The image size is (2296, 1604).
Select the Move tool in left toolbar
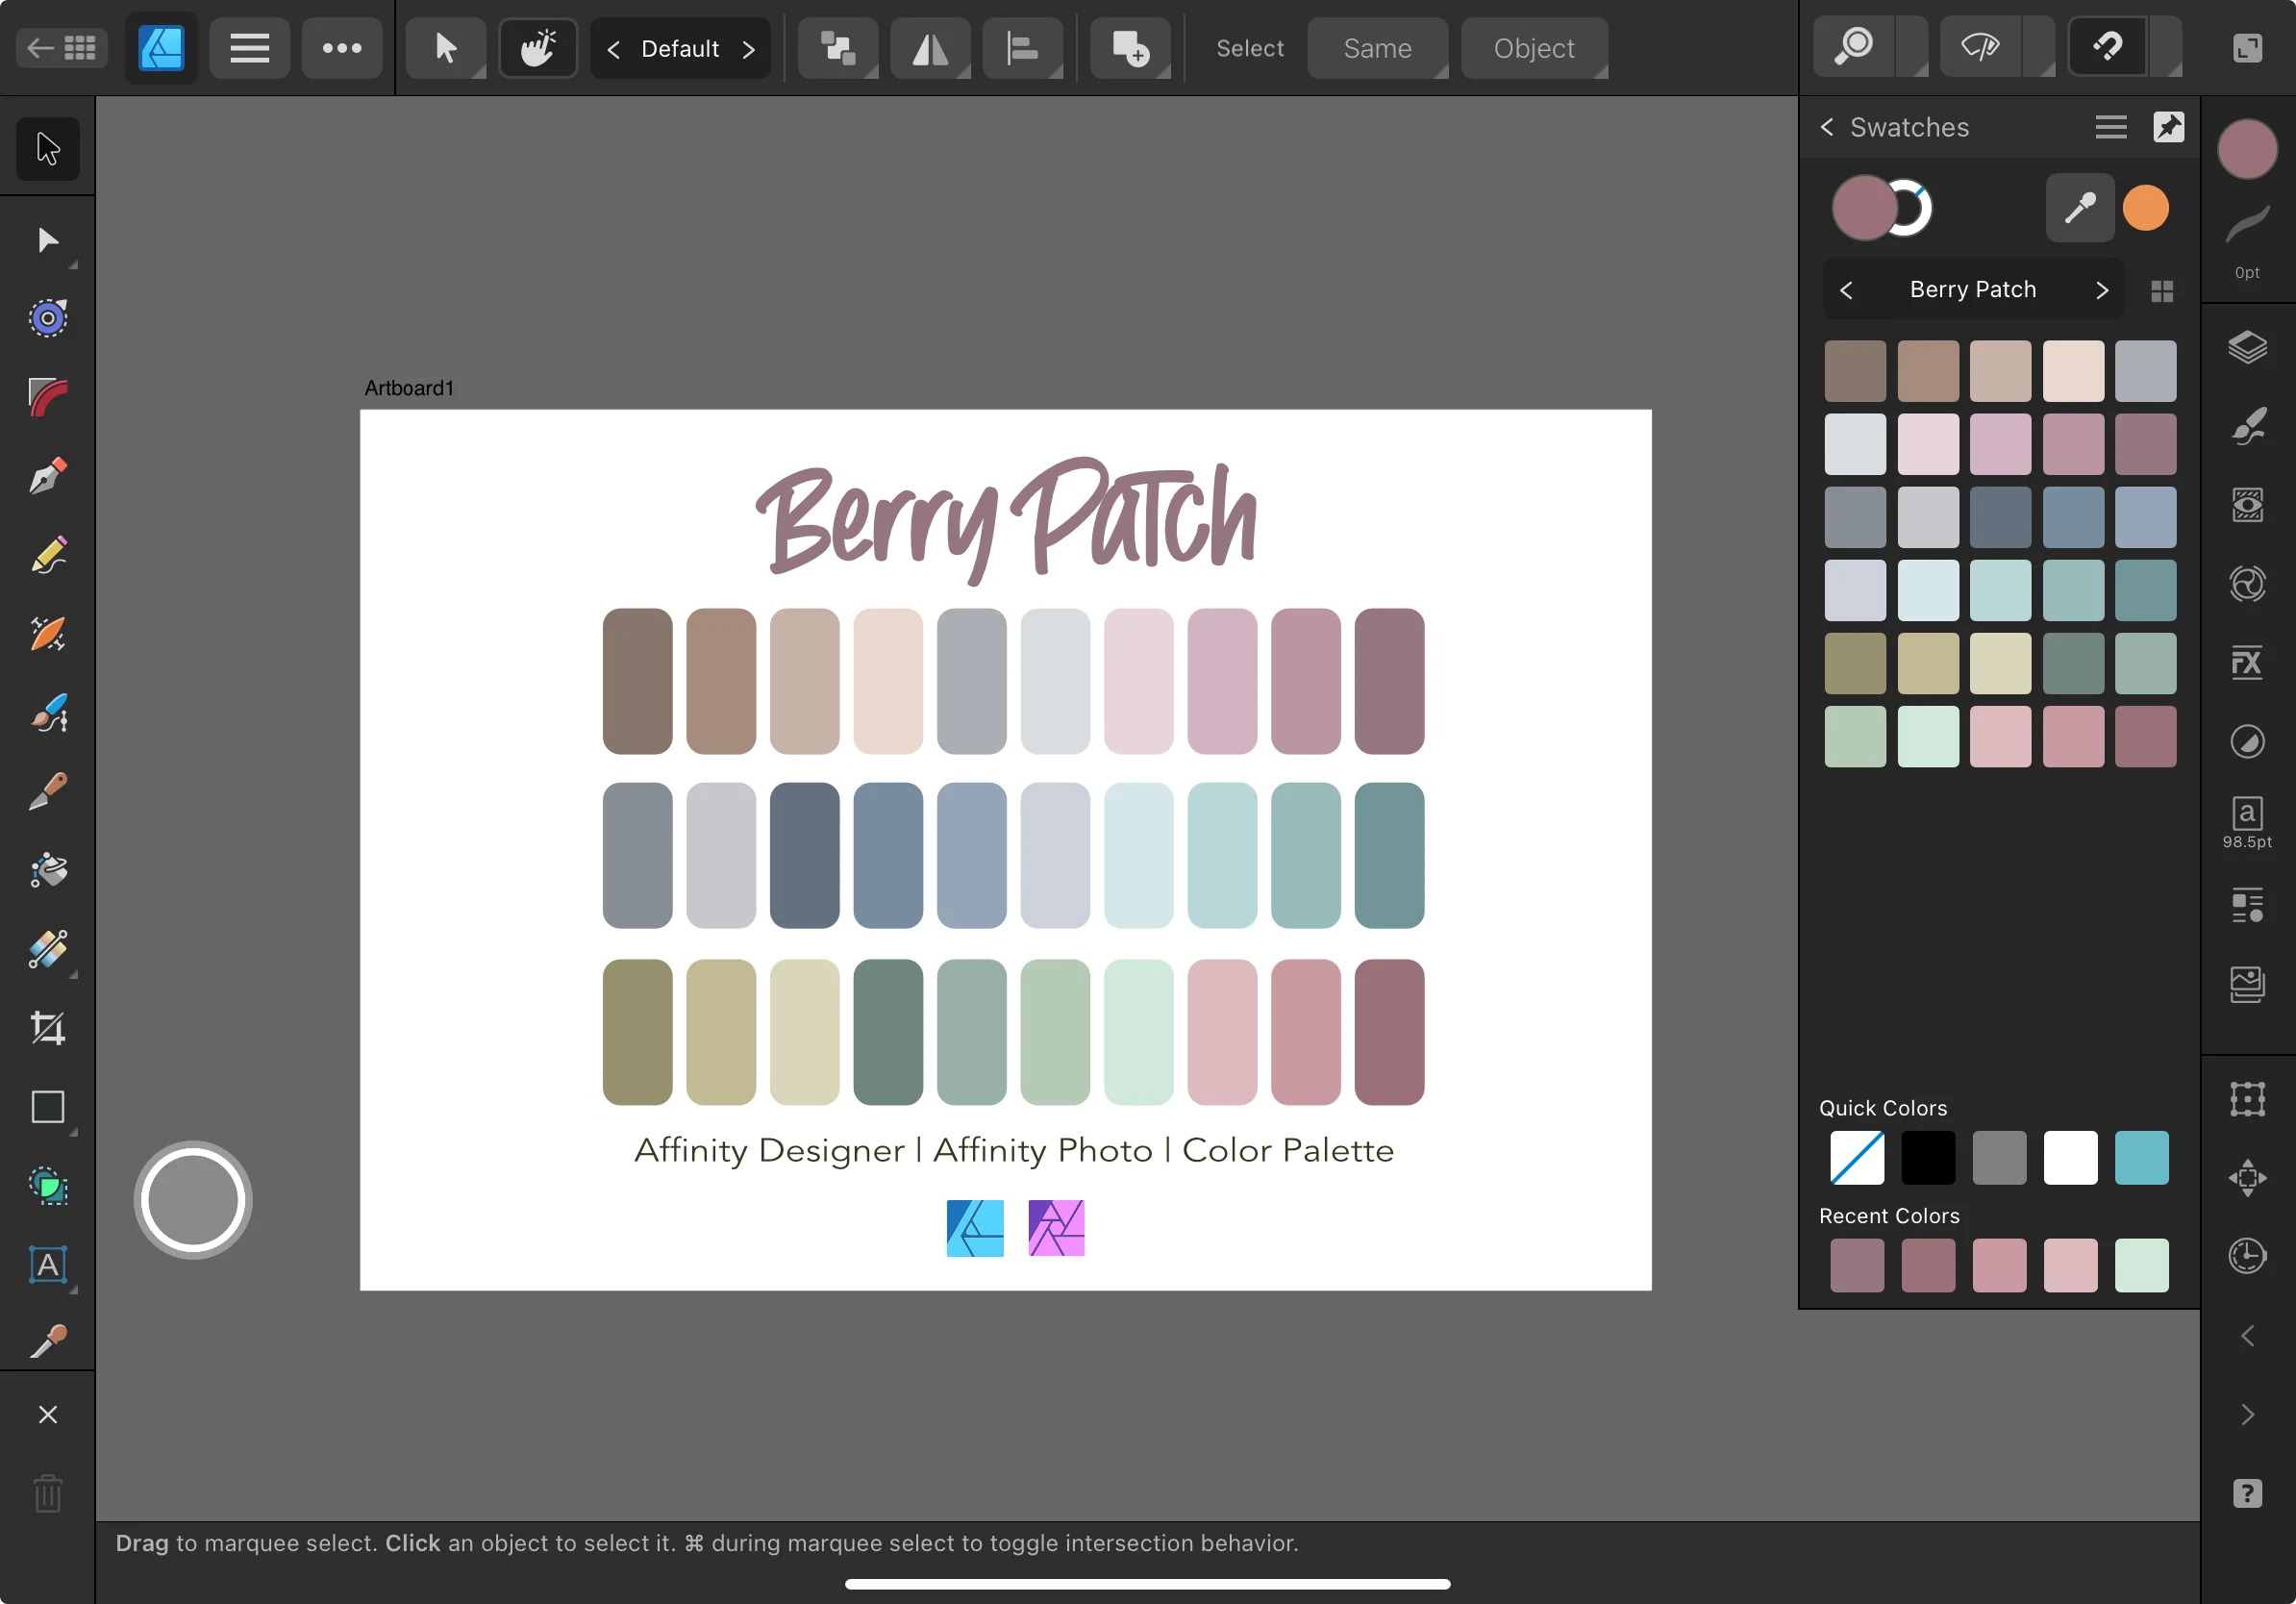click(x=47, y=148)
